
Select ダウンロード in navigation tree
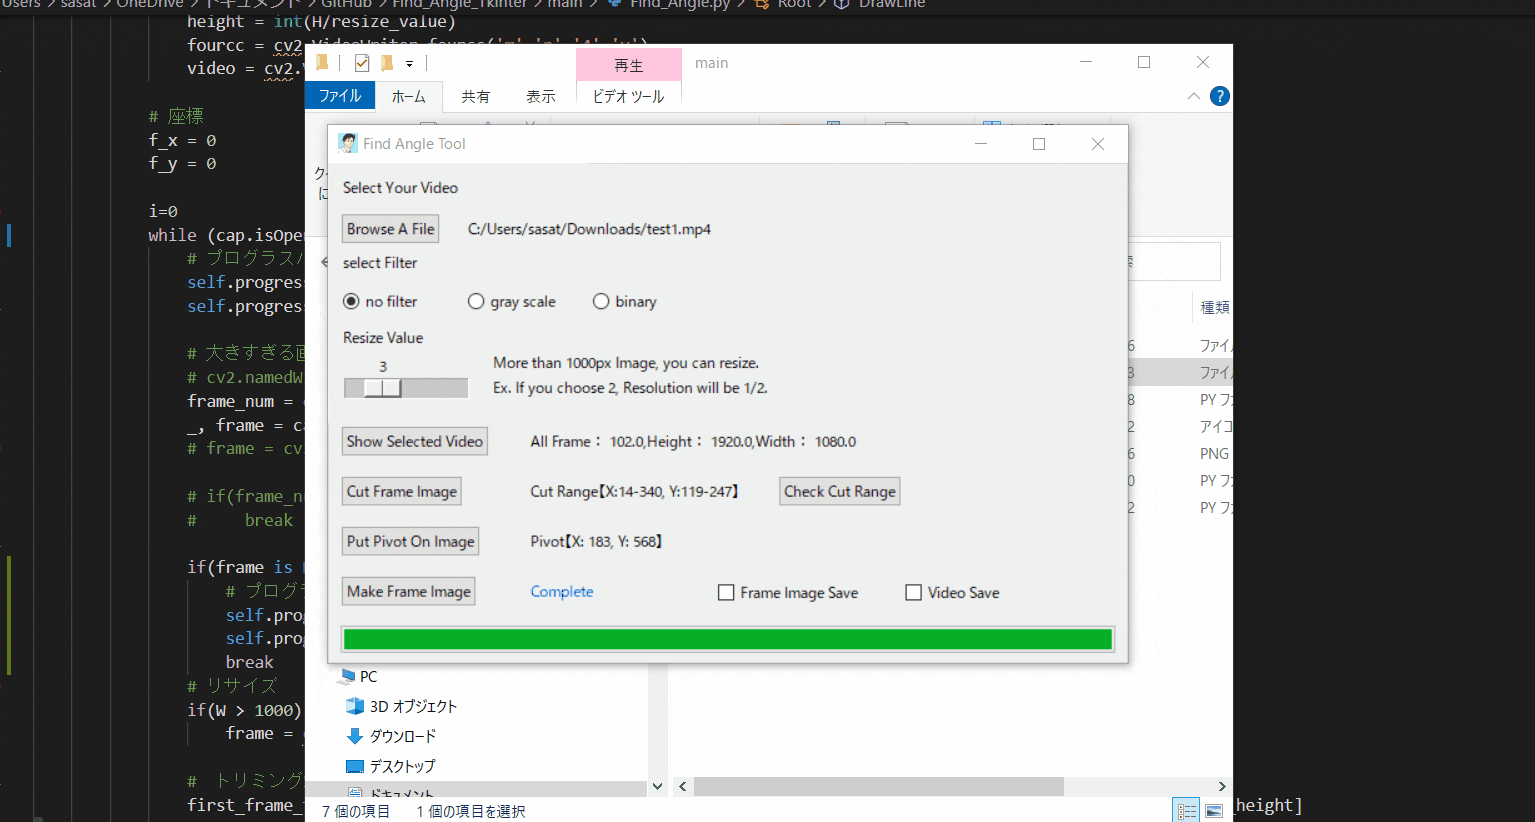[403, 736]
